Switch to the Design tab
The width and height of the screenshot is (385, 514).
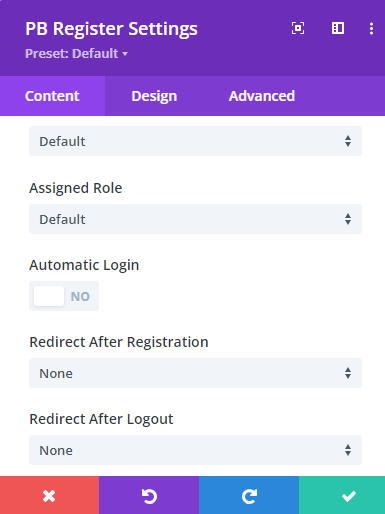point(154,96)
